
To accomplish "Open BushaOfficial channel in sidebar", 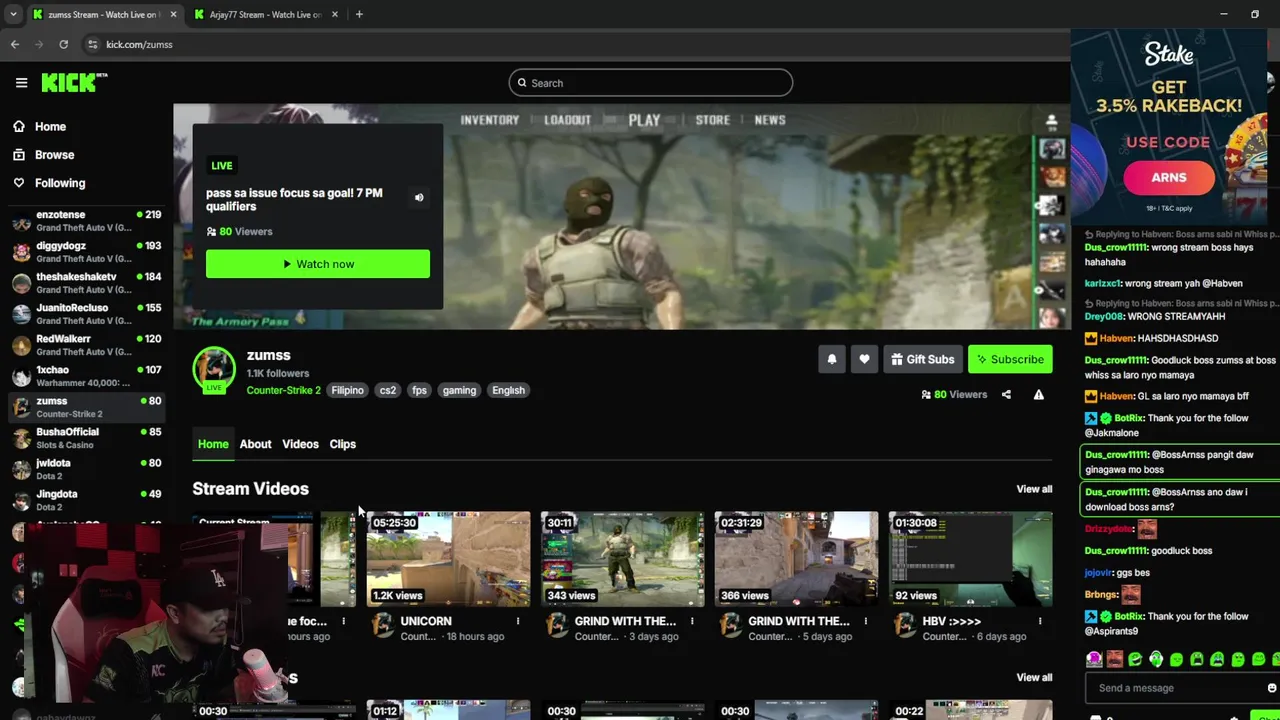I will [86, 438].
